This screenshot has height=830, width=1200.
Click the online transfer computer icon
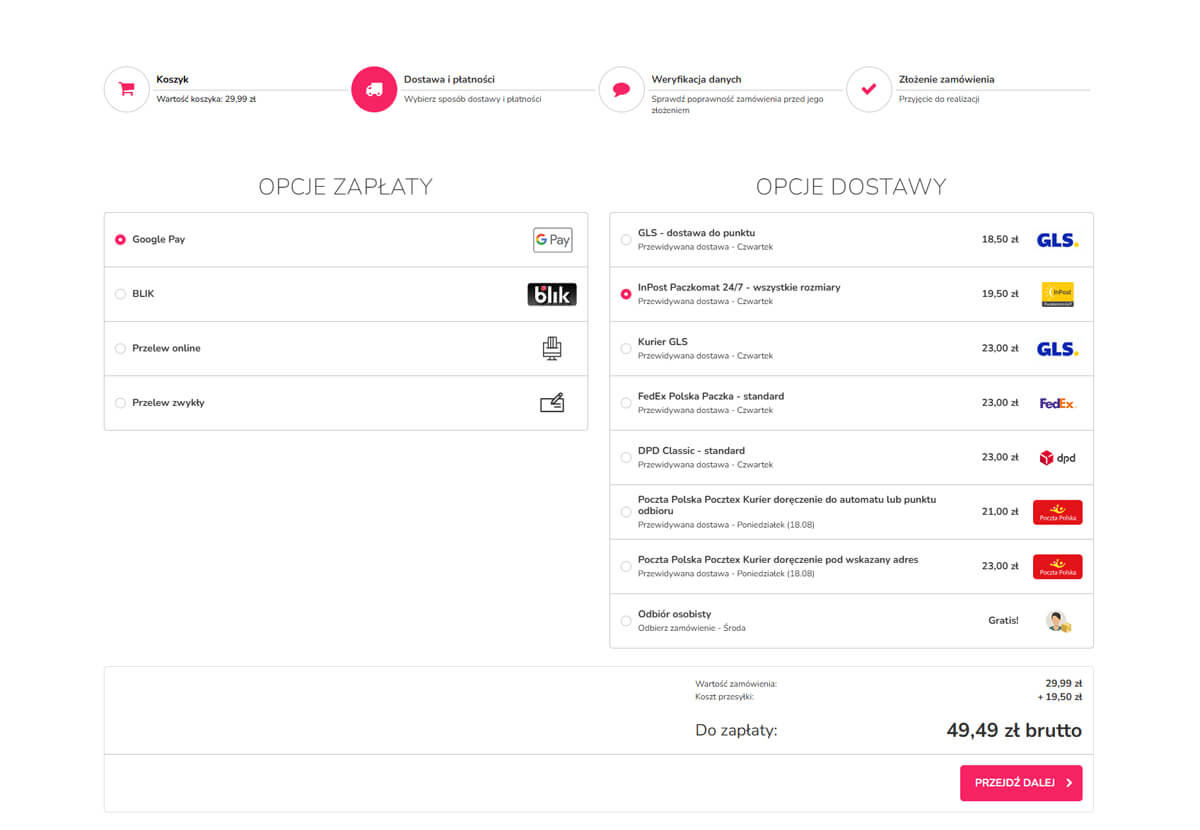pyautogui.click(x=552, y=348)
